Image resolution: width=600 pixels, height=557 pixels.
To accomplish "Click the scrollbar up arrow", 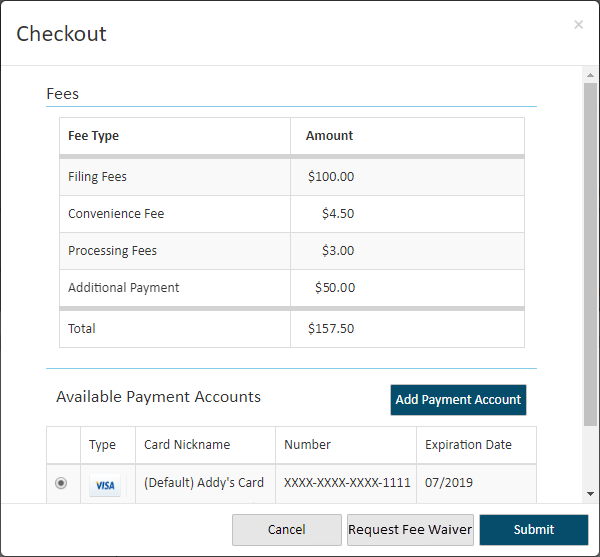I will point(590,75).
